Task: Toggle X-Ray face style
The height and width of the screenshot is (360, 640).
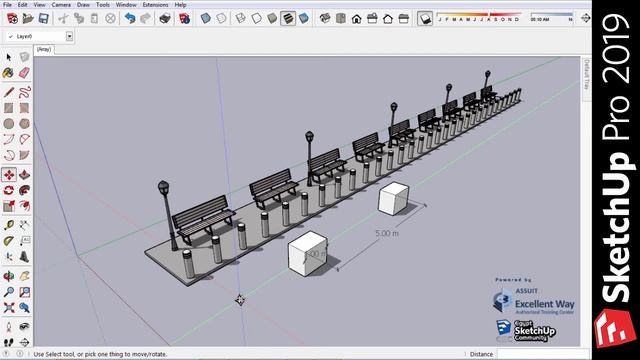Action: [206, 18]
